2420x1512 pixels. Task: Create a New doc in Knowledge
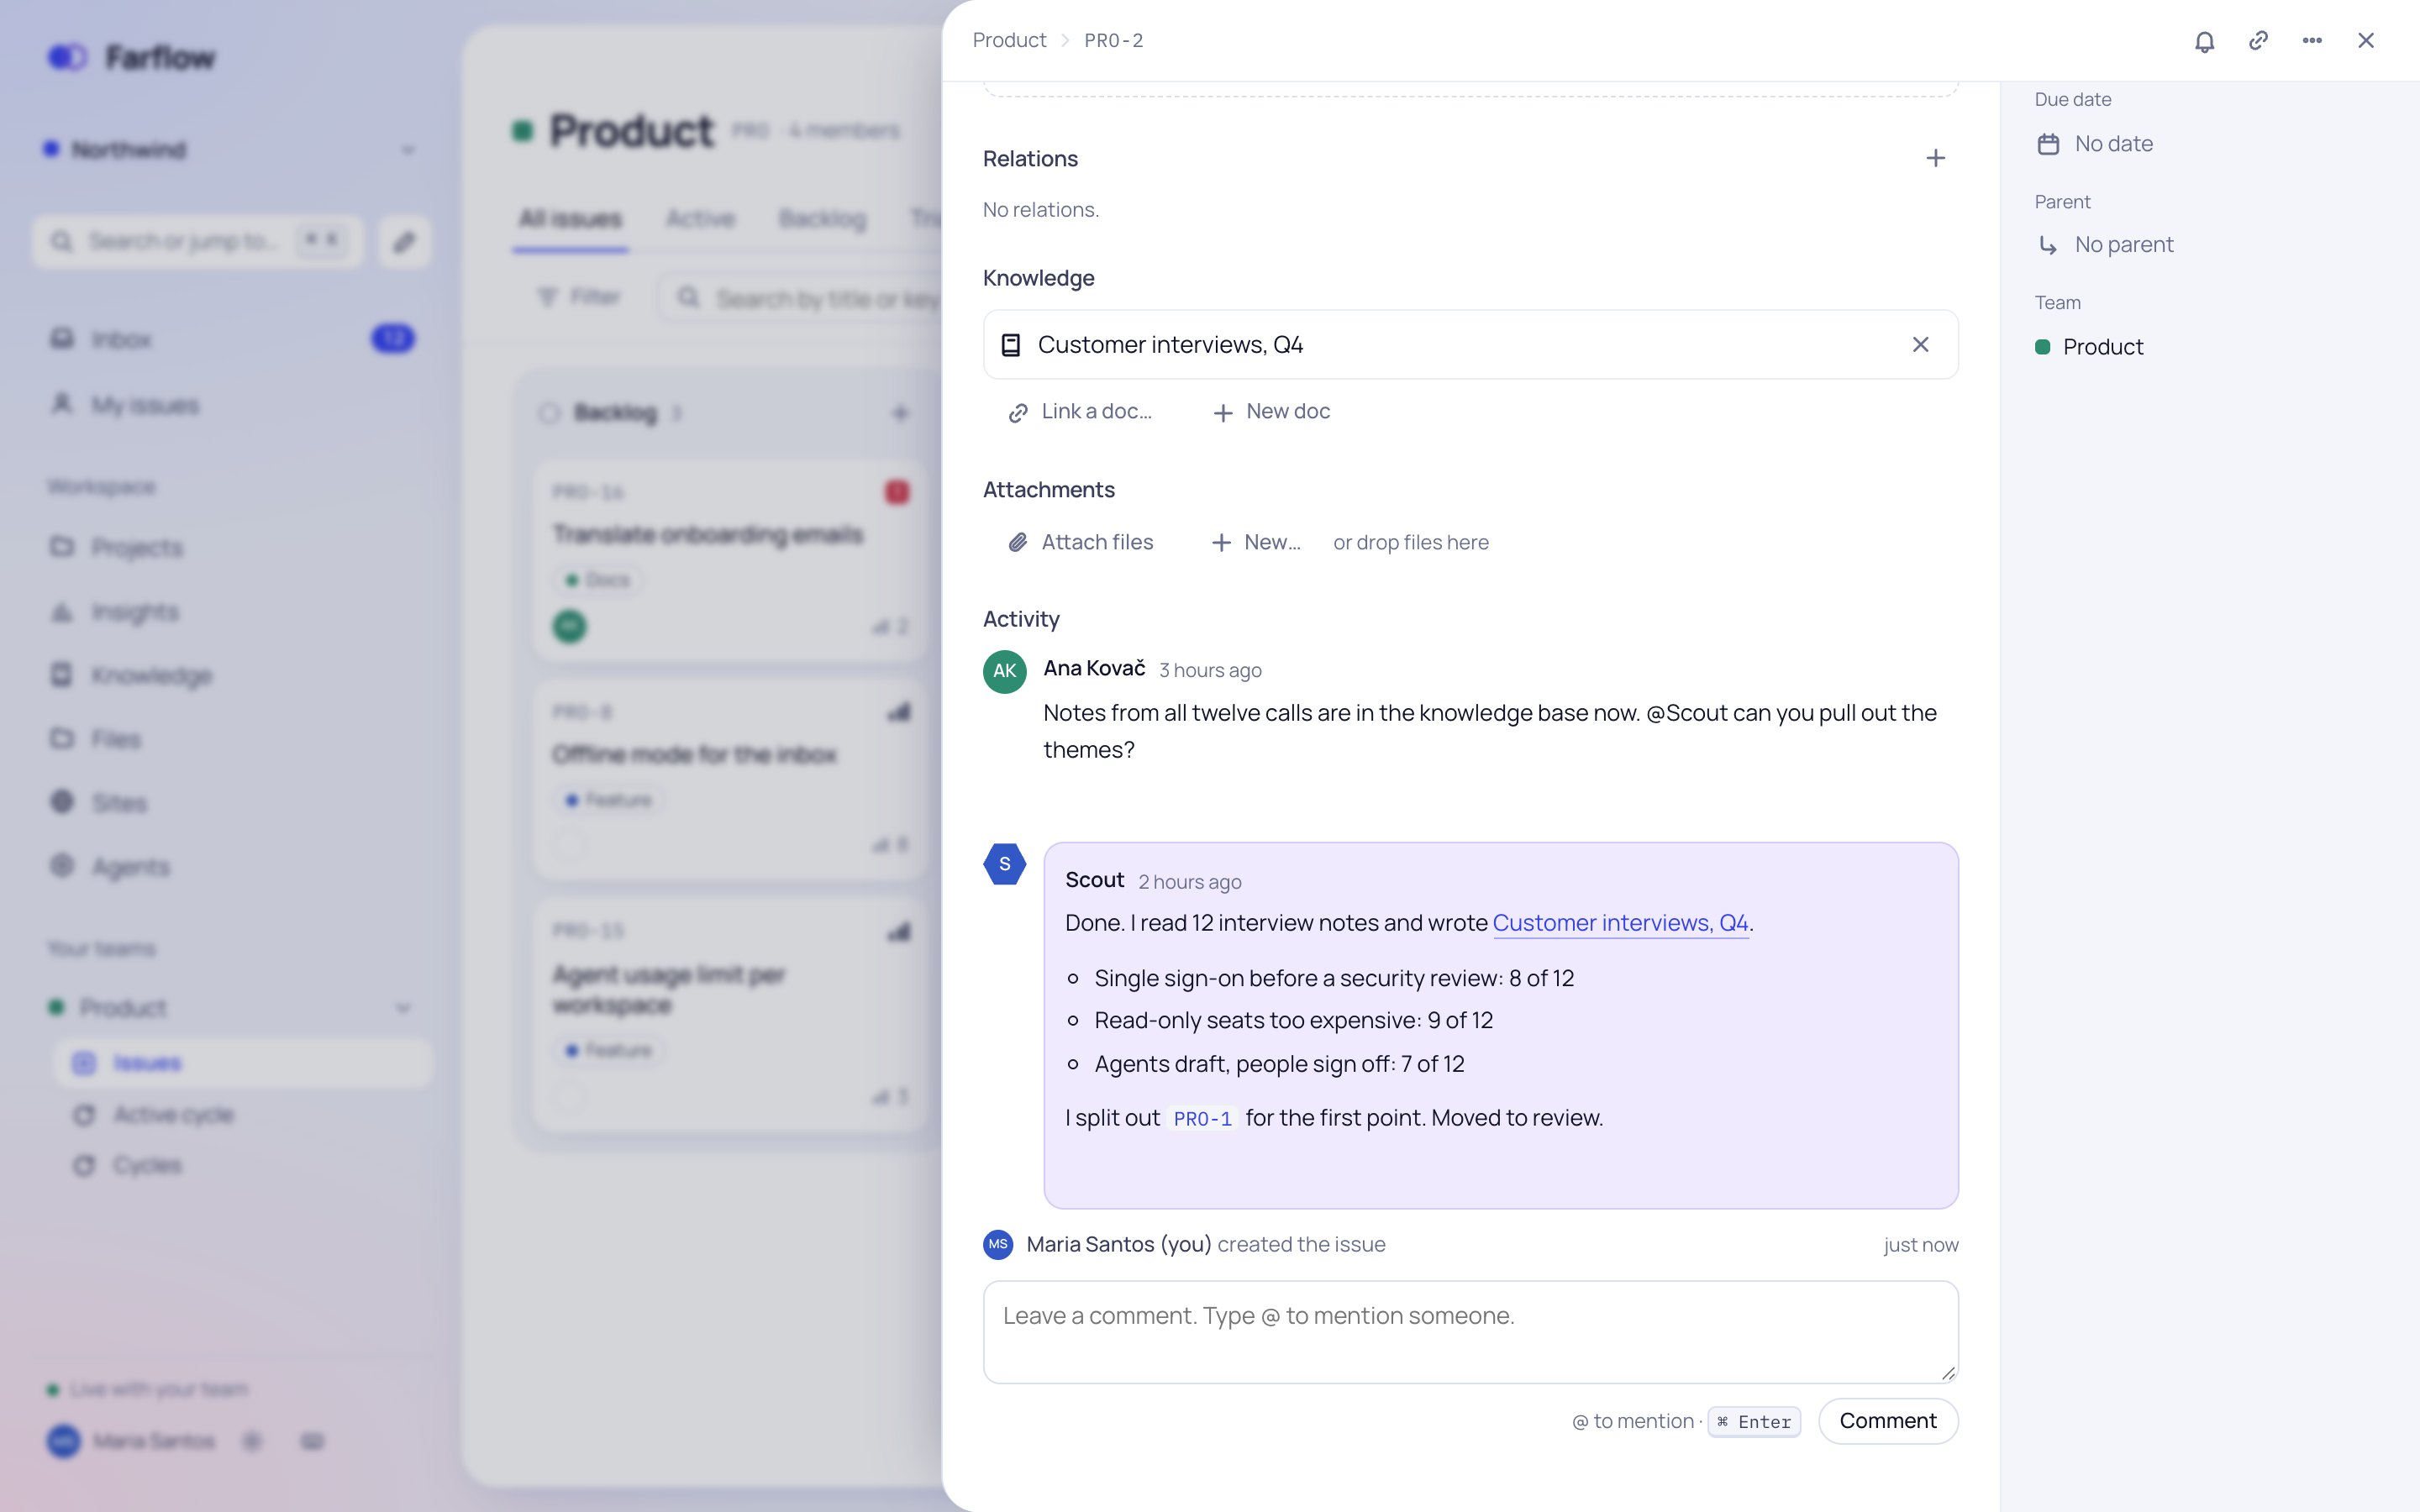pyautogui.click(x=1271, y=412)
